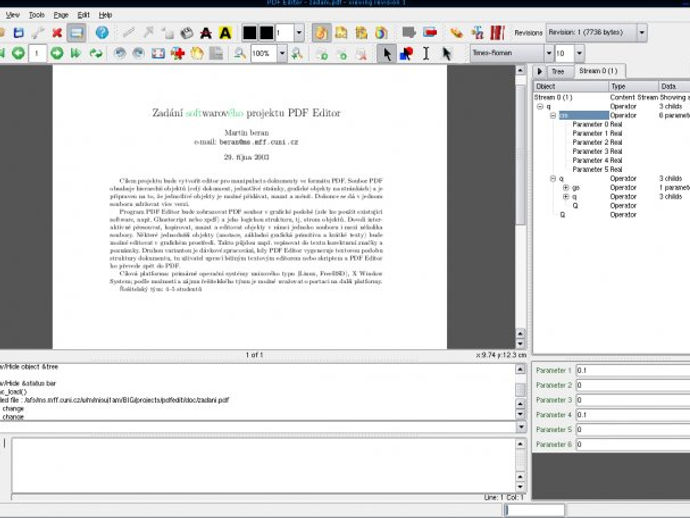Click the red bar rectangle icon

point(430,32)
